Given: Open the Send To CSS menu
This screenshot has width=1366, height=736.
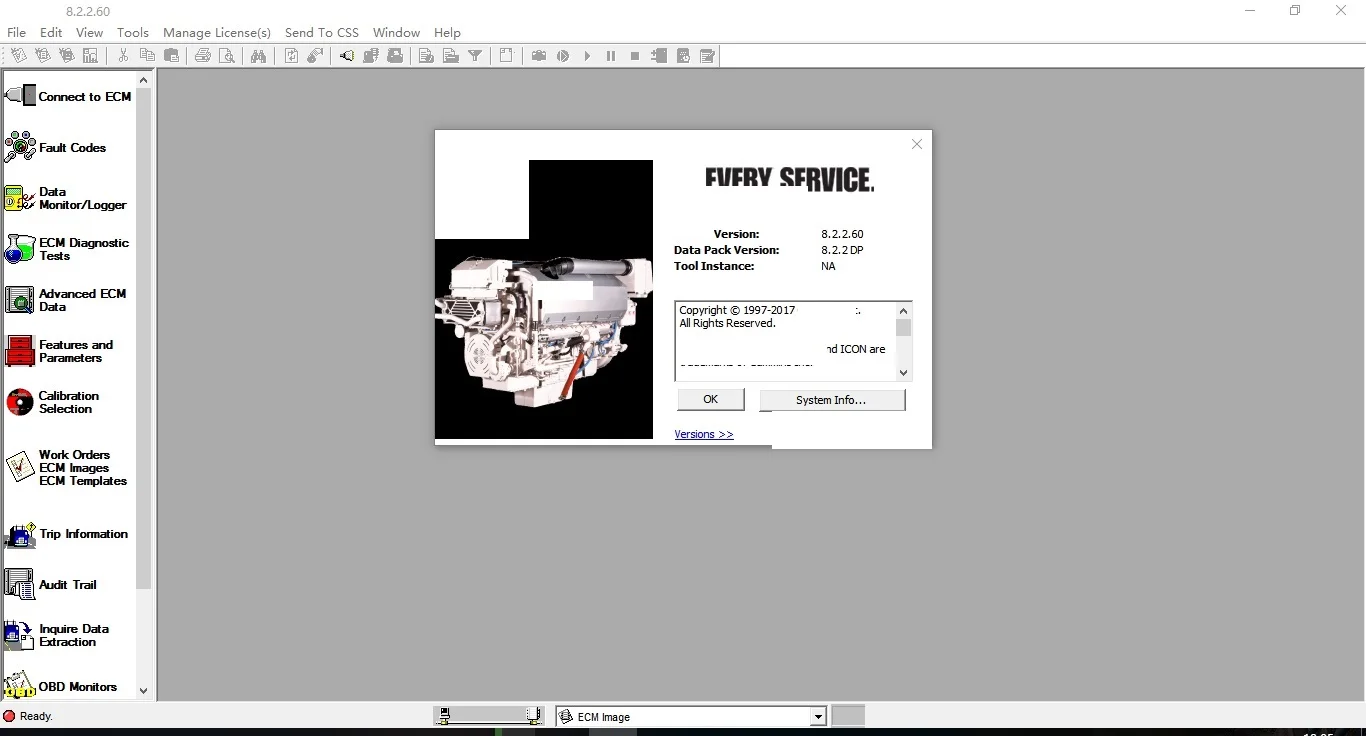Looking at the screenshot, I should (x=322, y=32).
